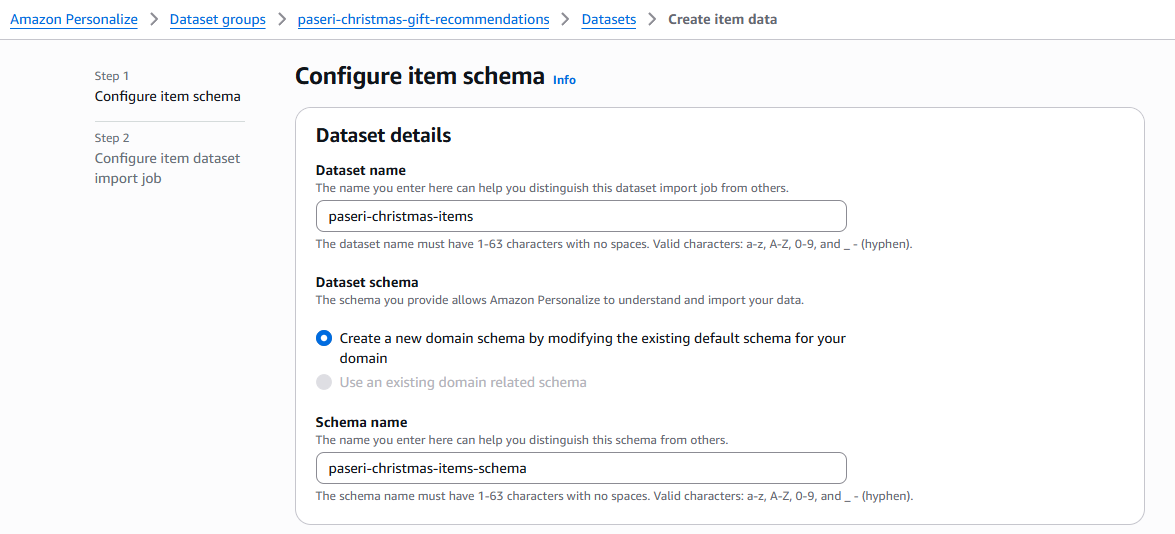Open the Info link beside page title

[x=564, y=80]
